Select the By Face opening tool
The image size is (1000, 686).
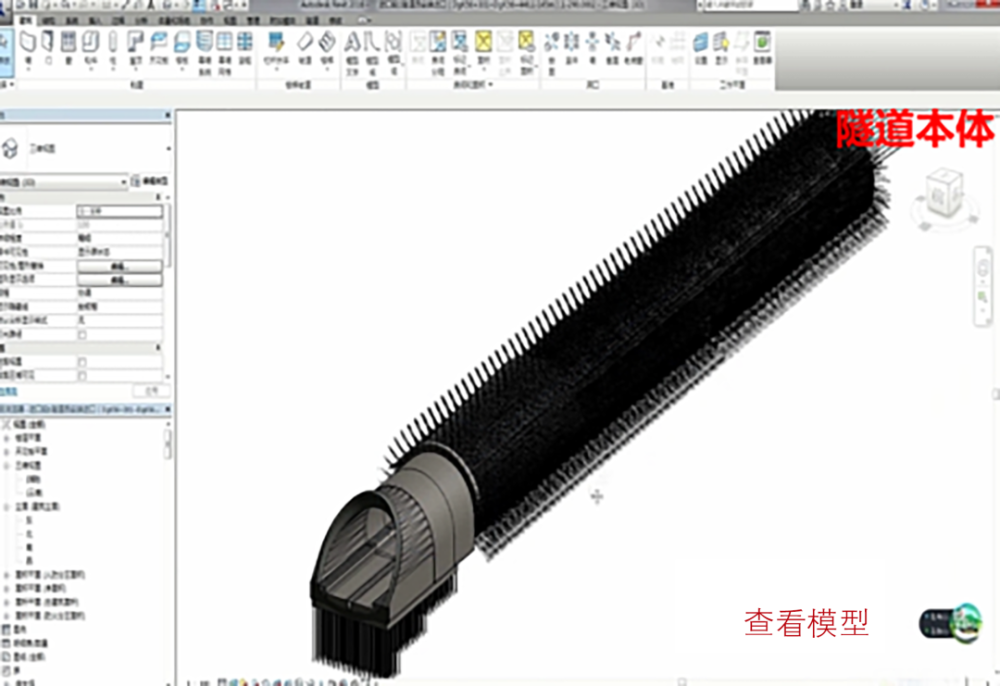(x=551, y=52)
